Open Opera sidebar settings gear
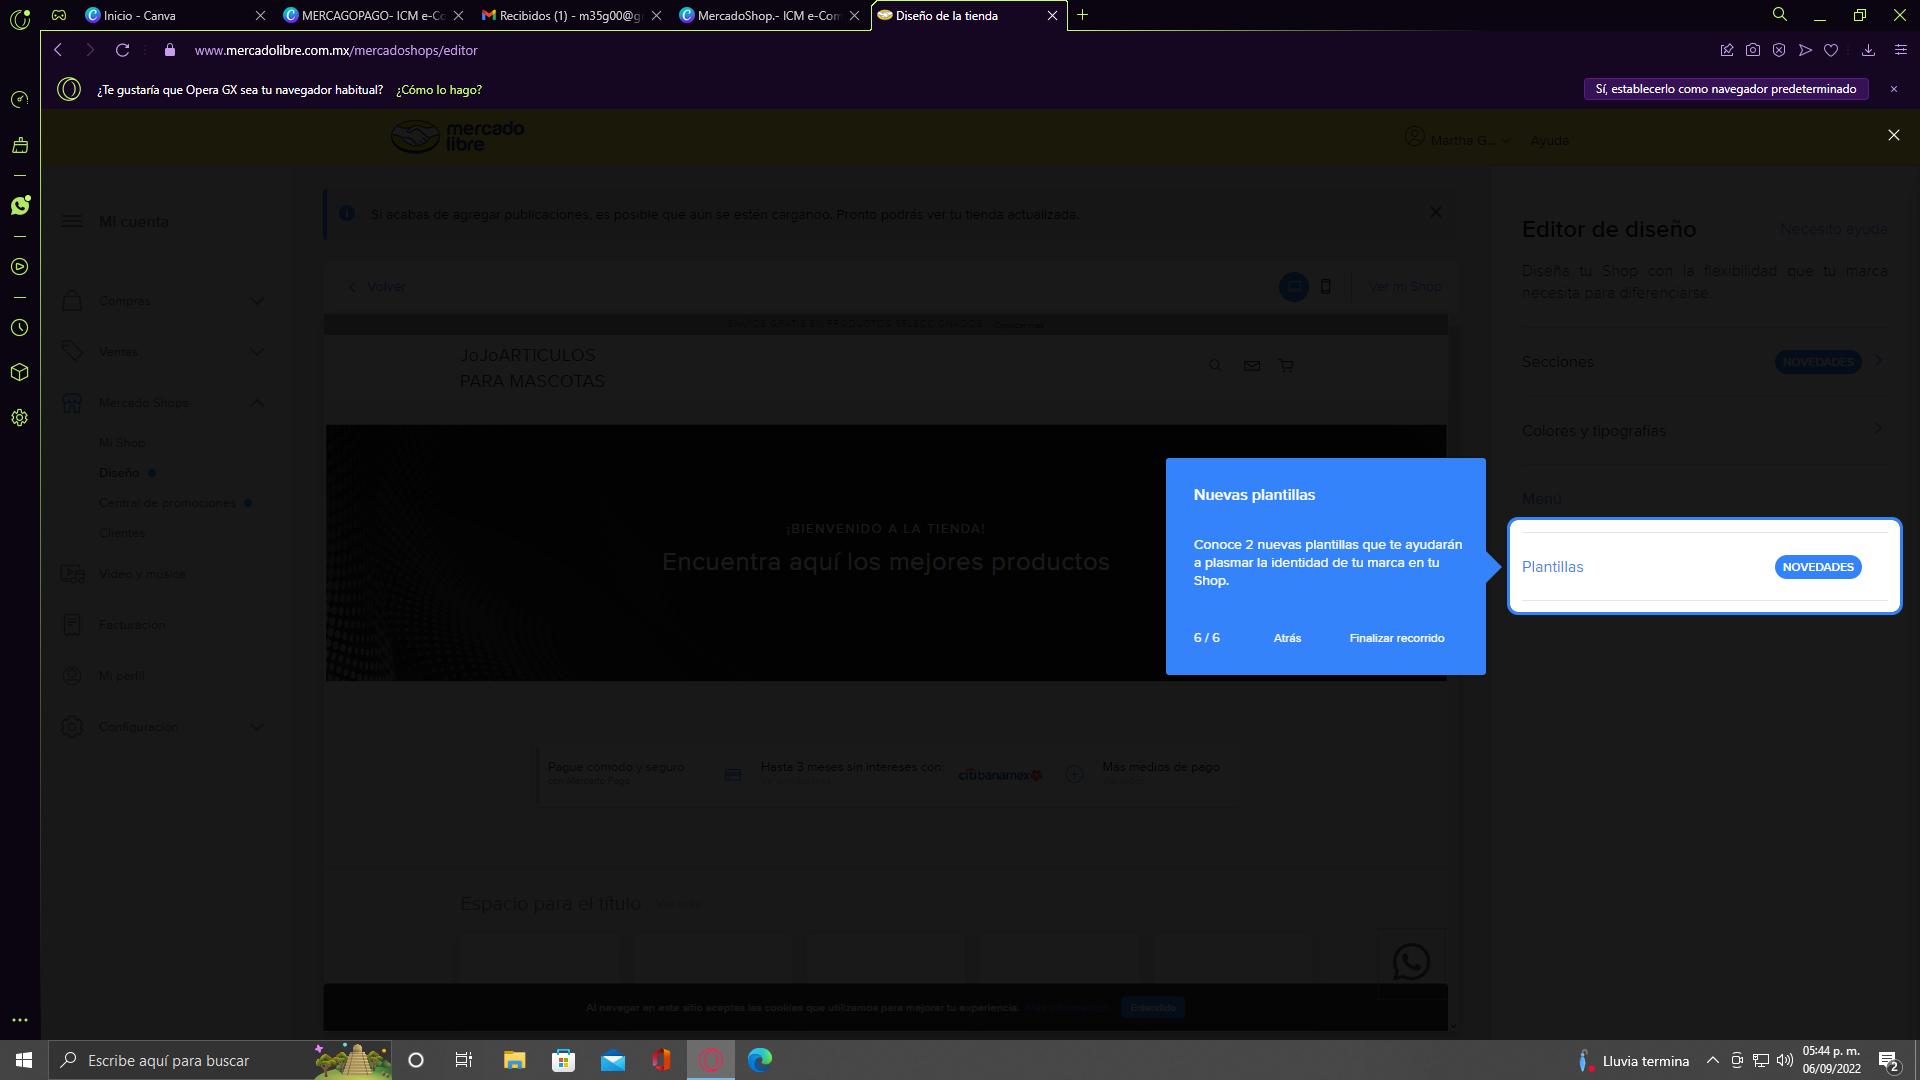Viewport: 1920px width, 1080px height. [x=20, y=418]
